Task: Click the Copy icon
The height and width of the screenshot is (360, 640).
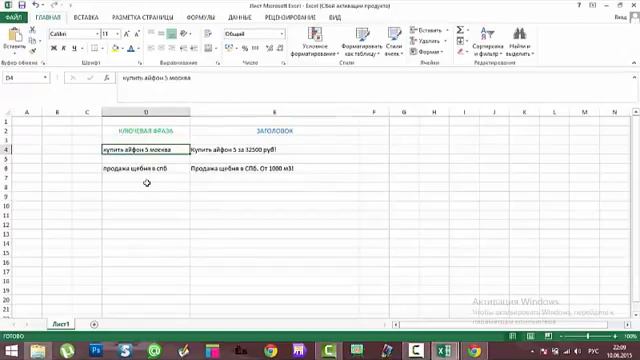Action: pos(32,40)
